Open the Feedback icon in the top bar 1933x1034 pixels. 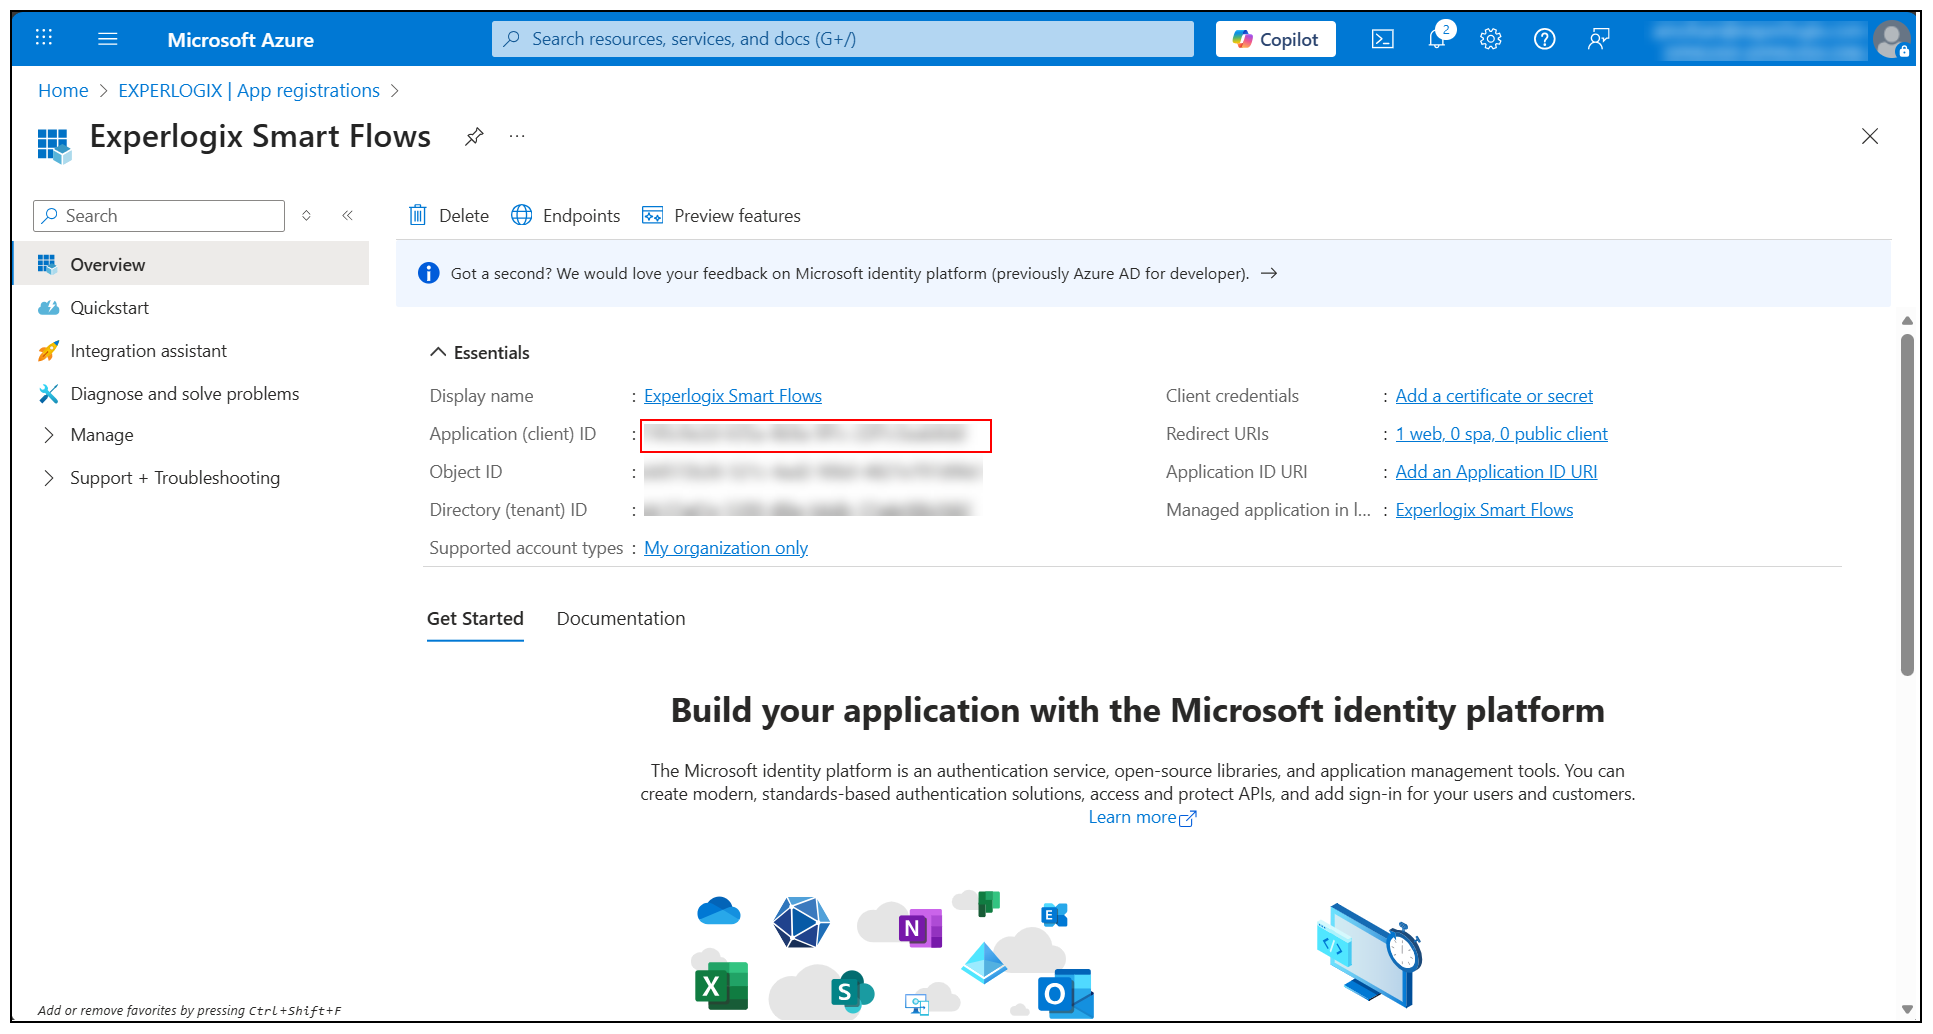tap(1599, 39)
